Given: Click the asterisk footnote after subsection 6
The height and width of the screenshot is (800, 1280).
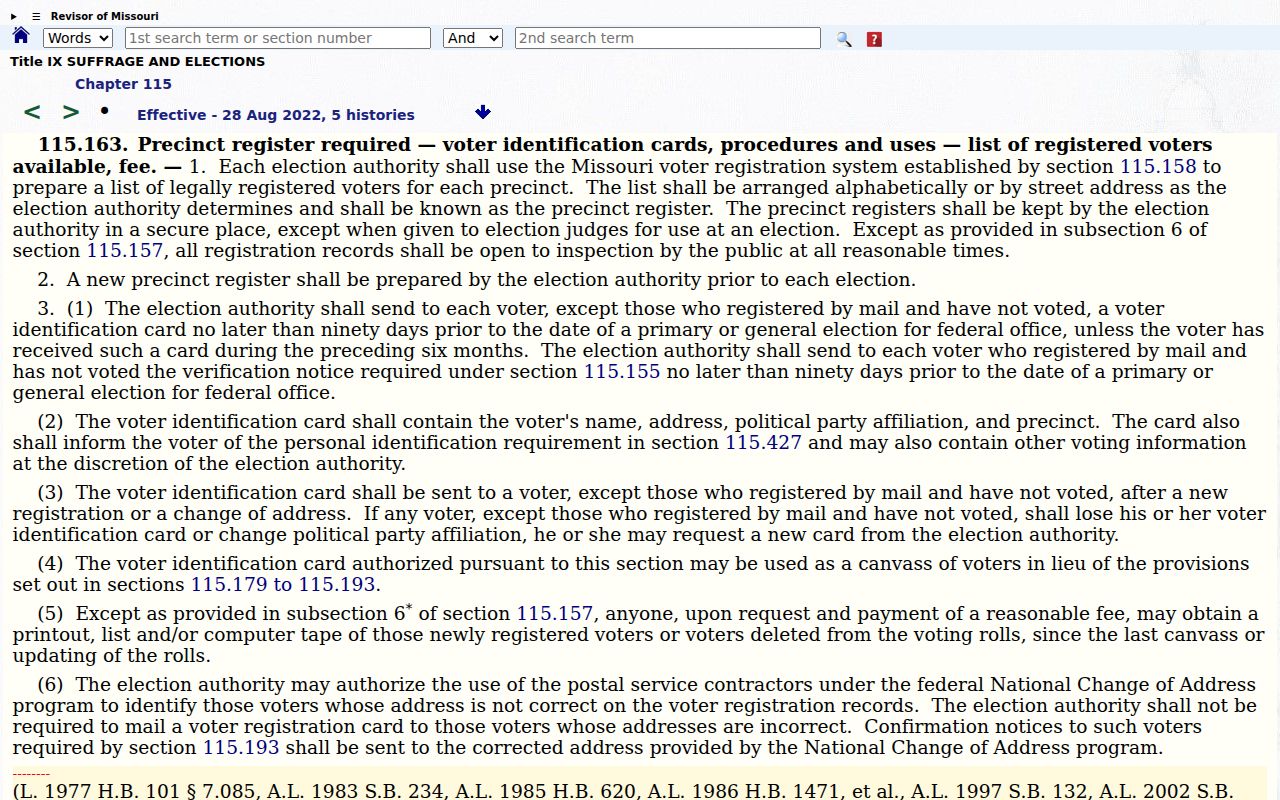Looking at the screenshot, I should pyautogui.click(x=409, y=607).
